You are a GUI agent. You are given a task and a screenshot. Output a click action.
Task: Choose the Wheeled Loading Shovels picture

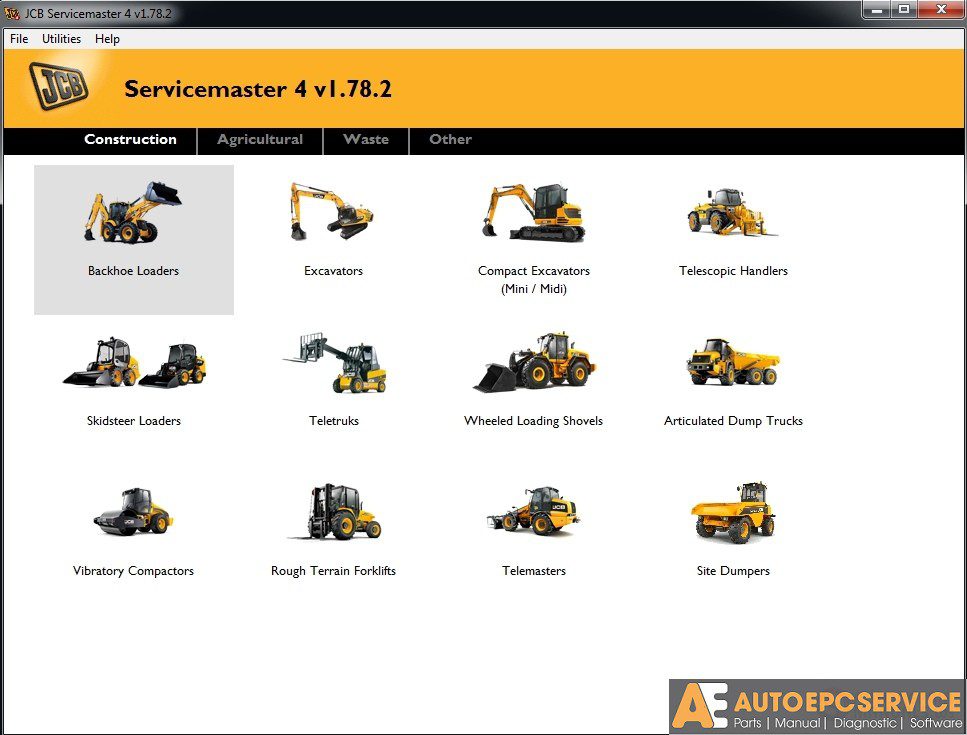[x=534, y=362]
